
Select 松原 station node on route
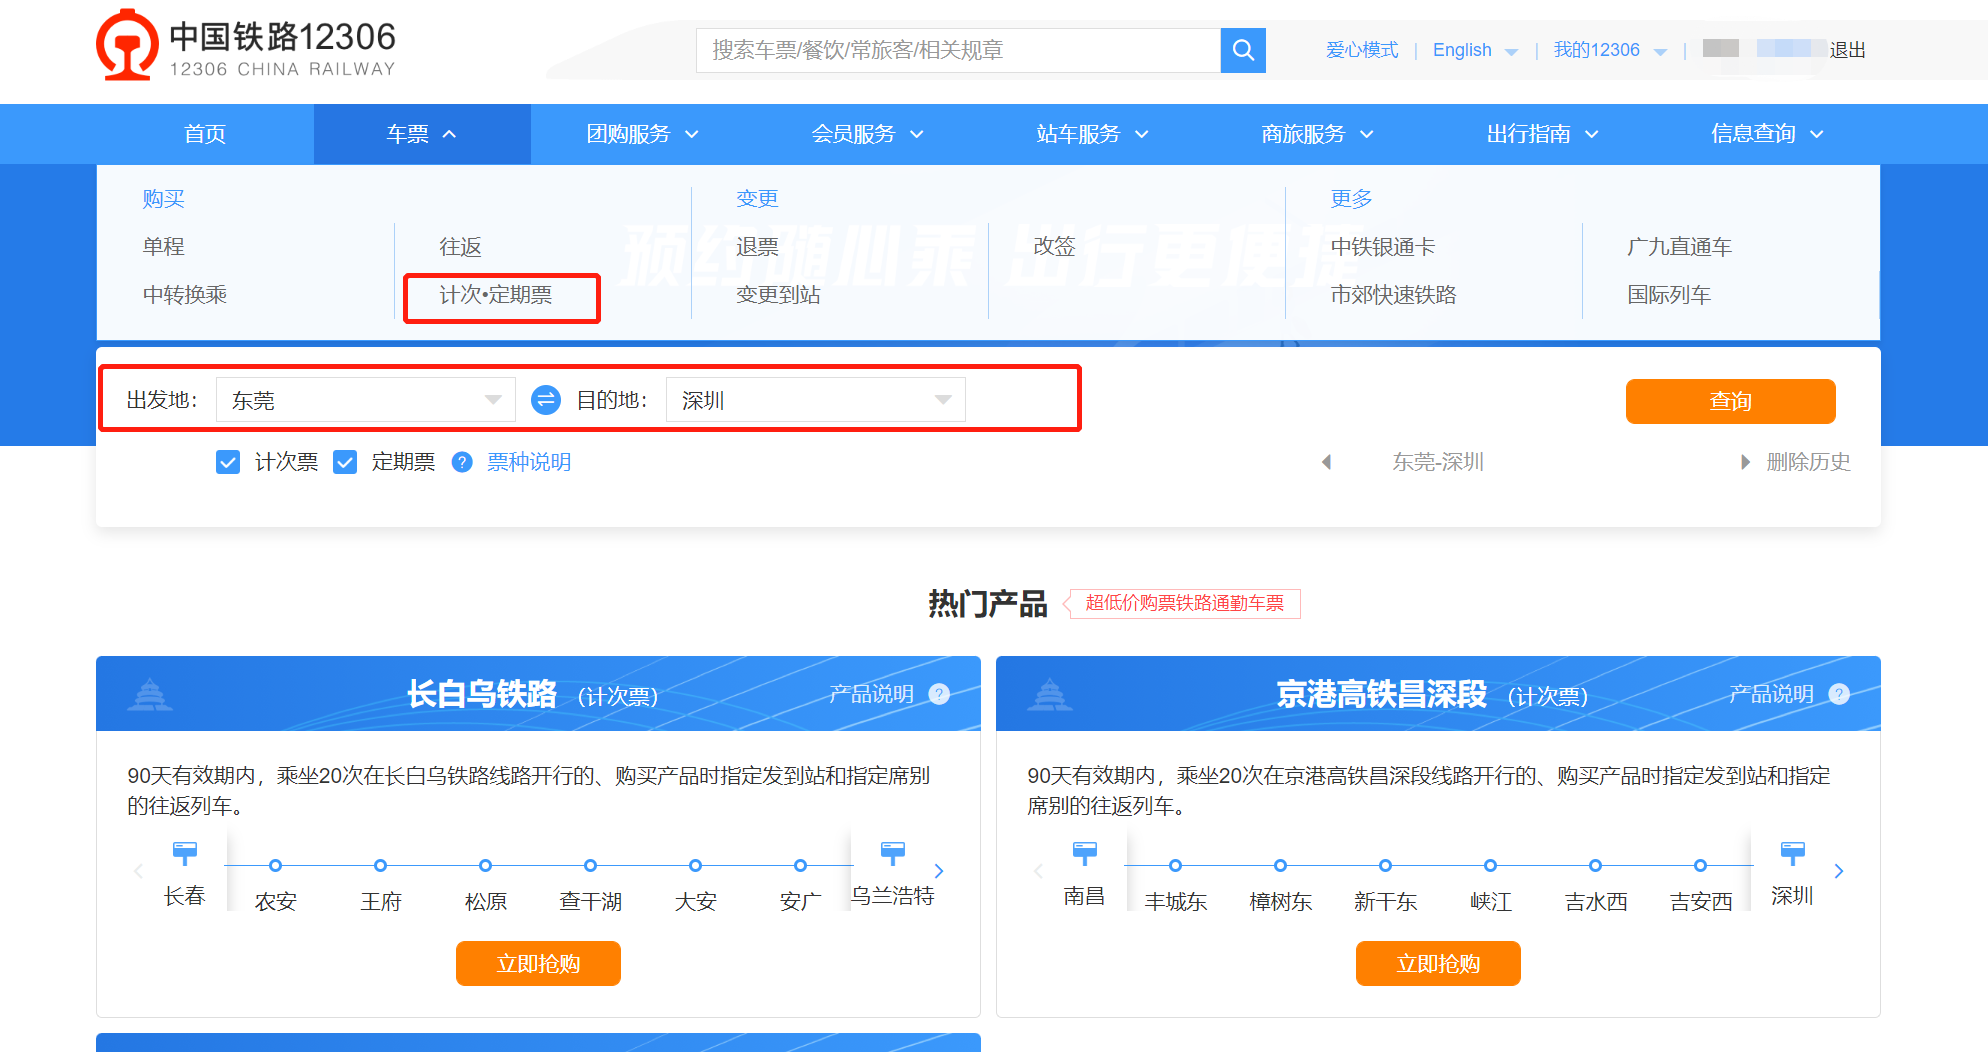pos(486,865)
